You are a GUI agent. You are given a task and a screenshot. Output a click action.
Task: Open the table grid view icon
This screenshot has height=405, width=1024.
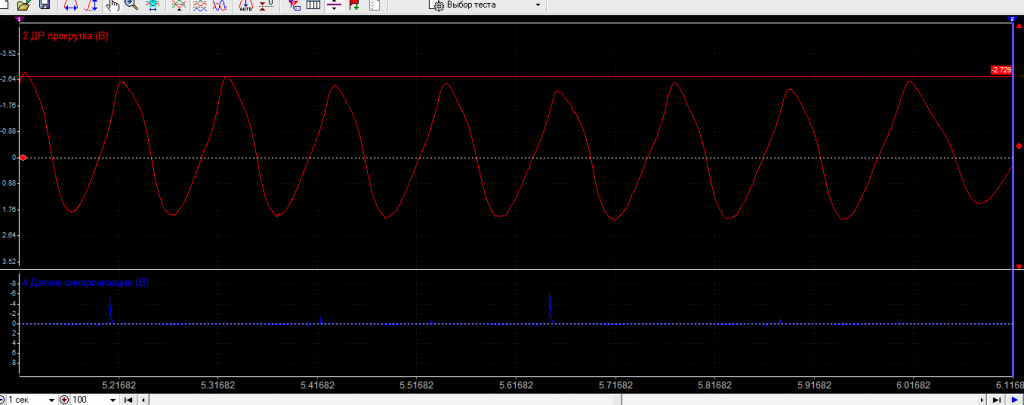313,5
